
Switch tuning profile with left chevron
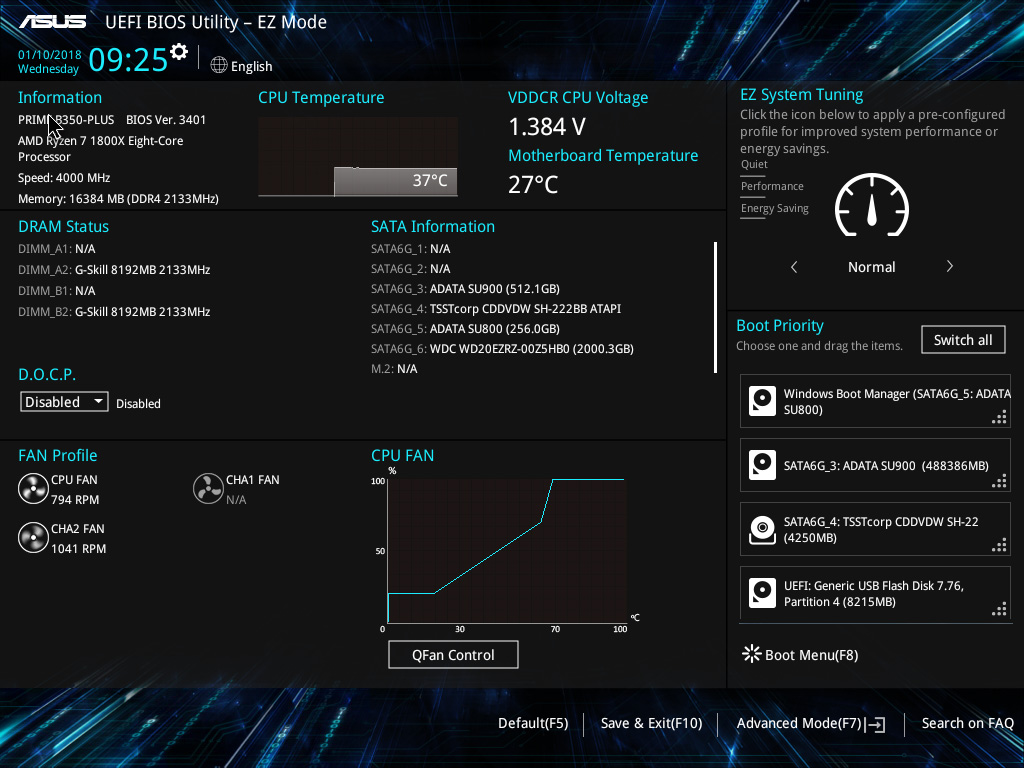point(794,266)
